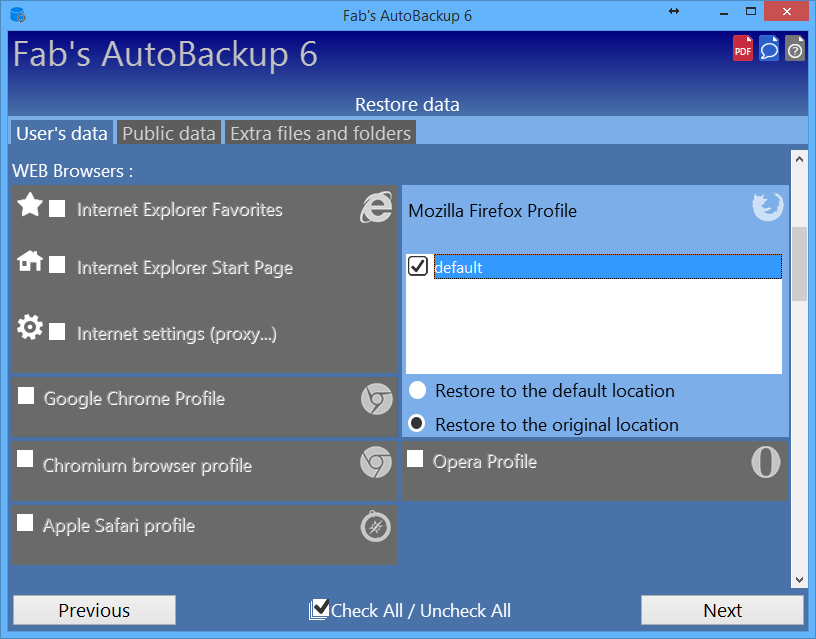816x639 pixels.
Task: Click the vertical scrollbar thumb
Action: [799, 264]
